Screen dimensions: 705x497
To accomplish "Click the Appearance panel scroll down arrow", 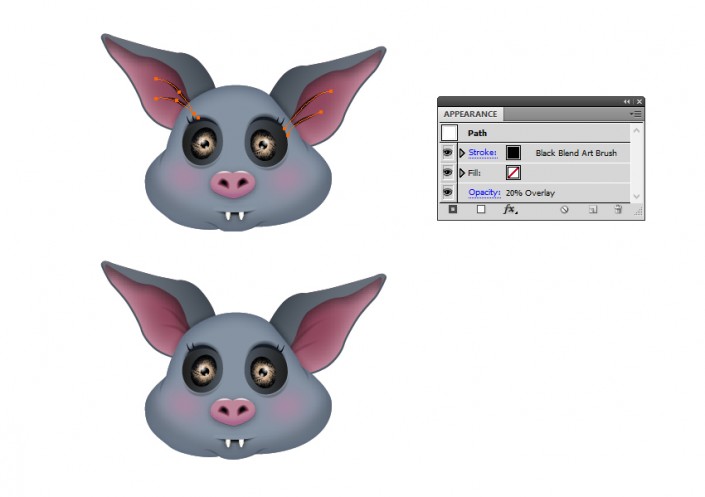I will [x=636, y=197].
